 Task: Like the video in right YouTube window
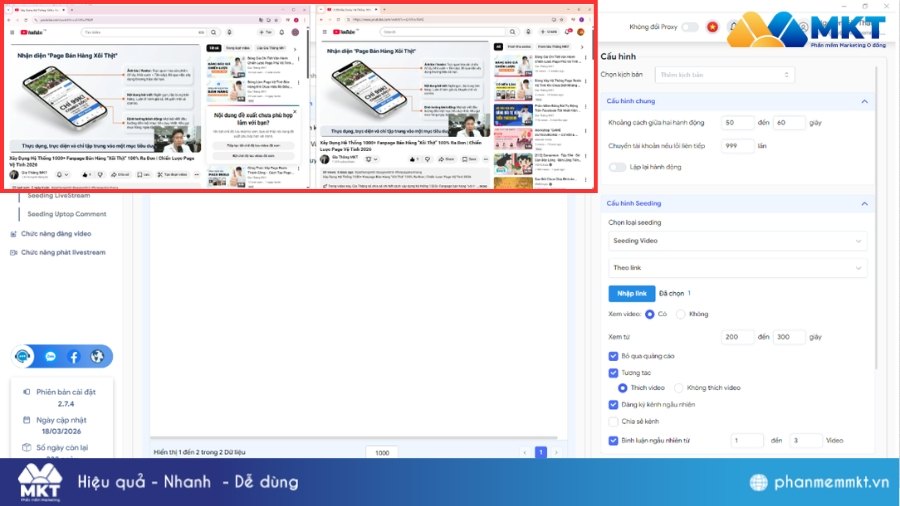(414, 159)
